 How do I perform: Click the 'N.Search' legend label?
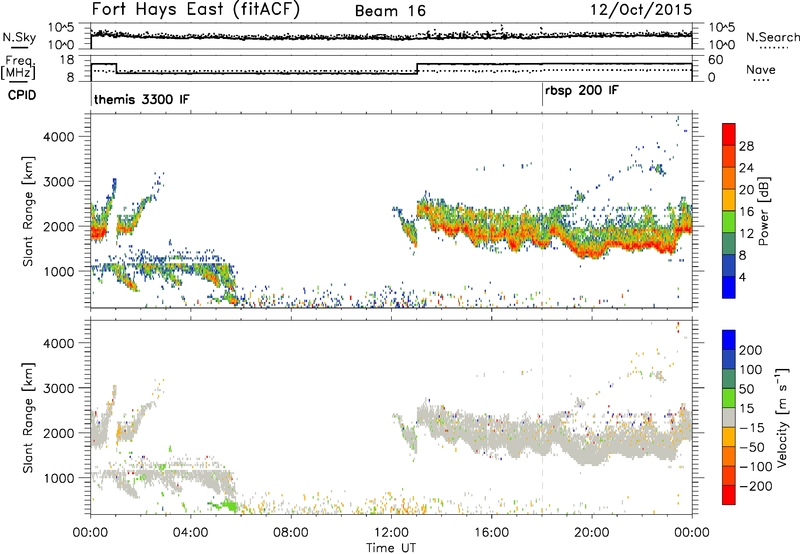pos(772,37)
